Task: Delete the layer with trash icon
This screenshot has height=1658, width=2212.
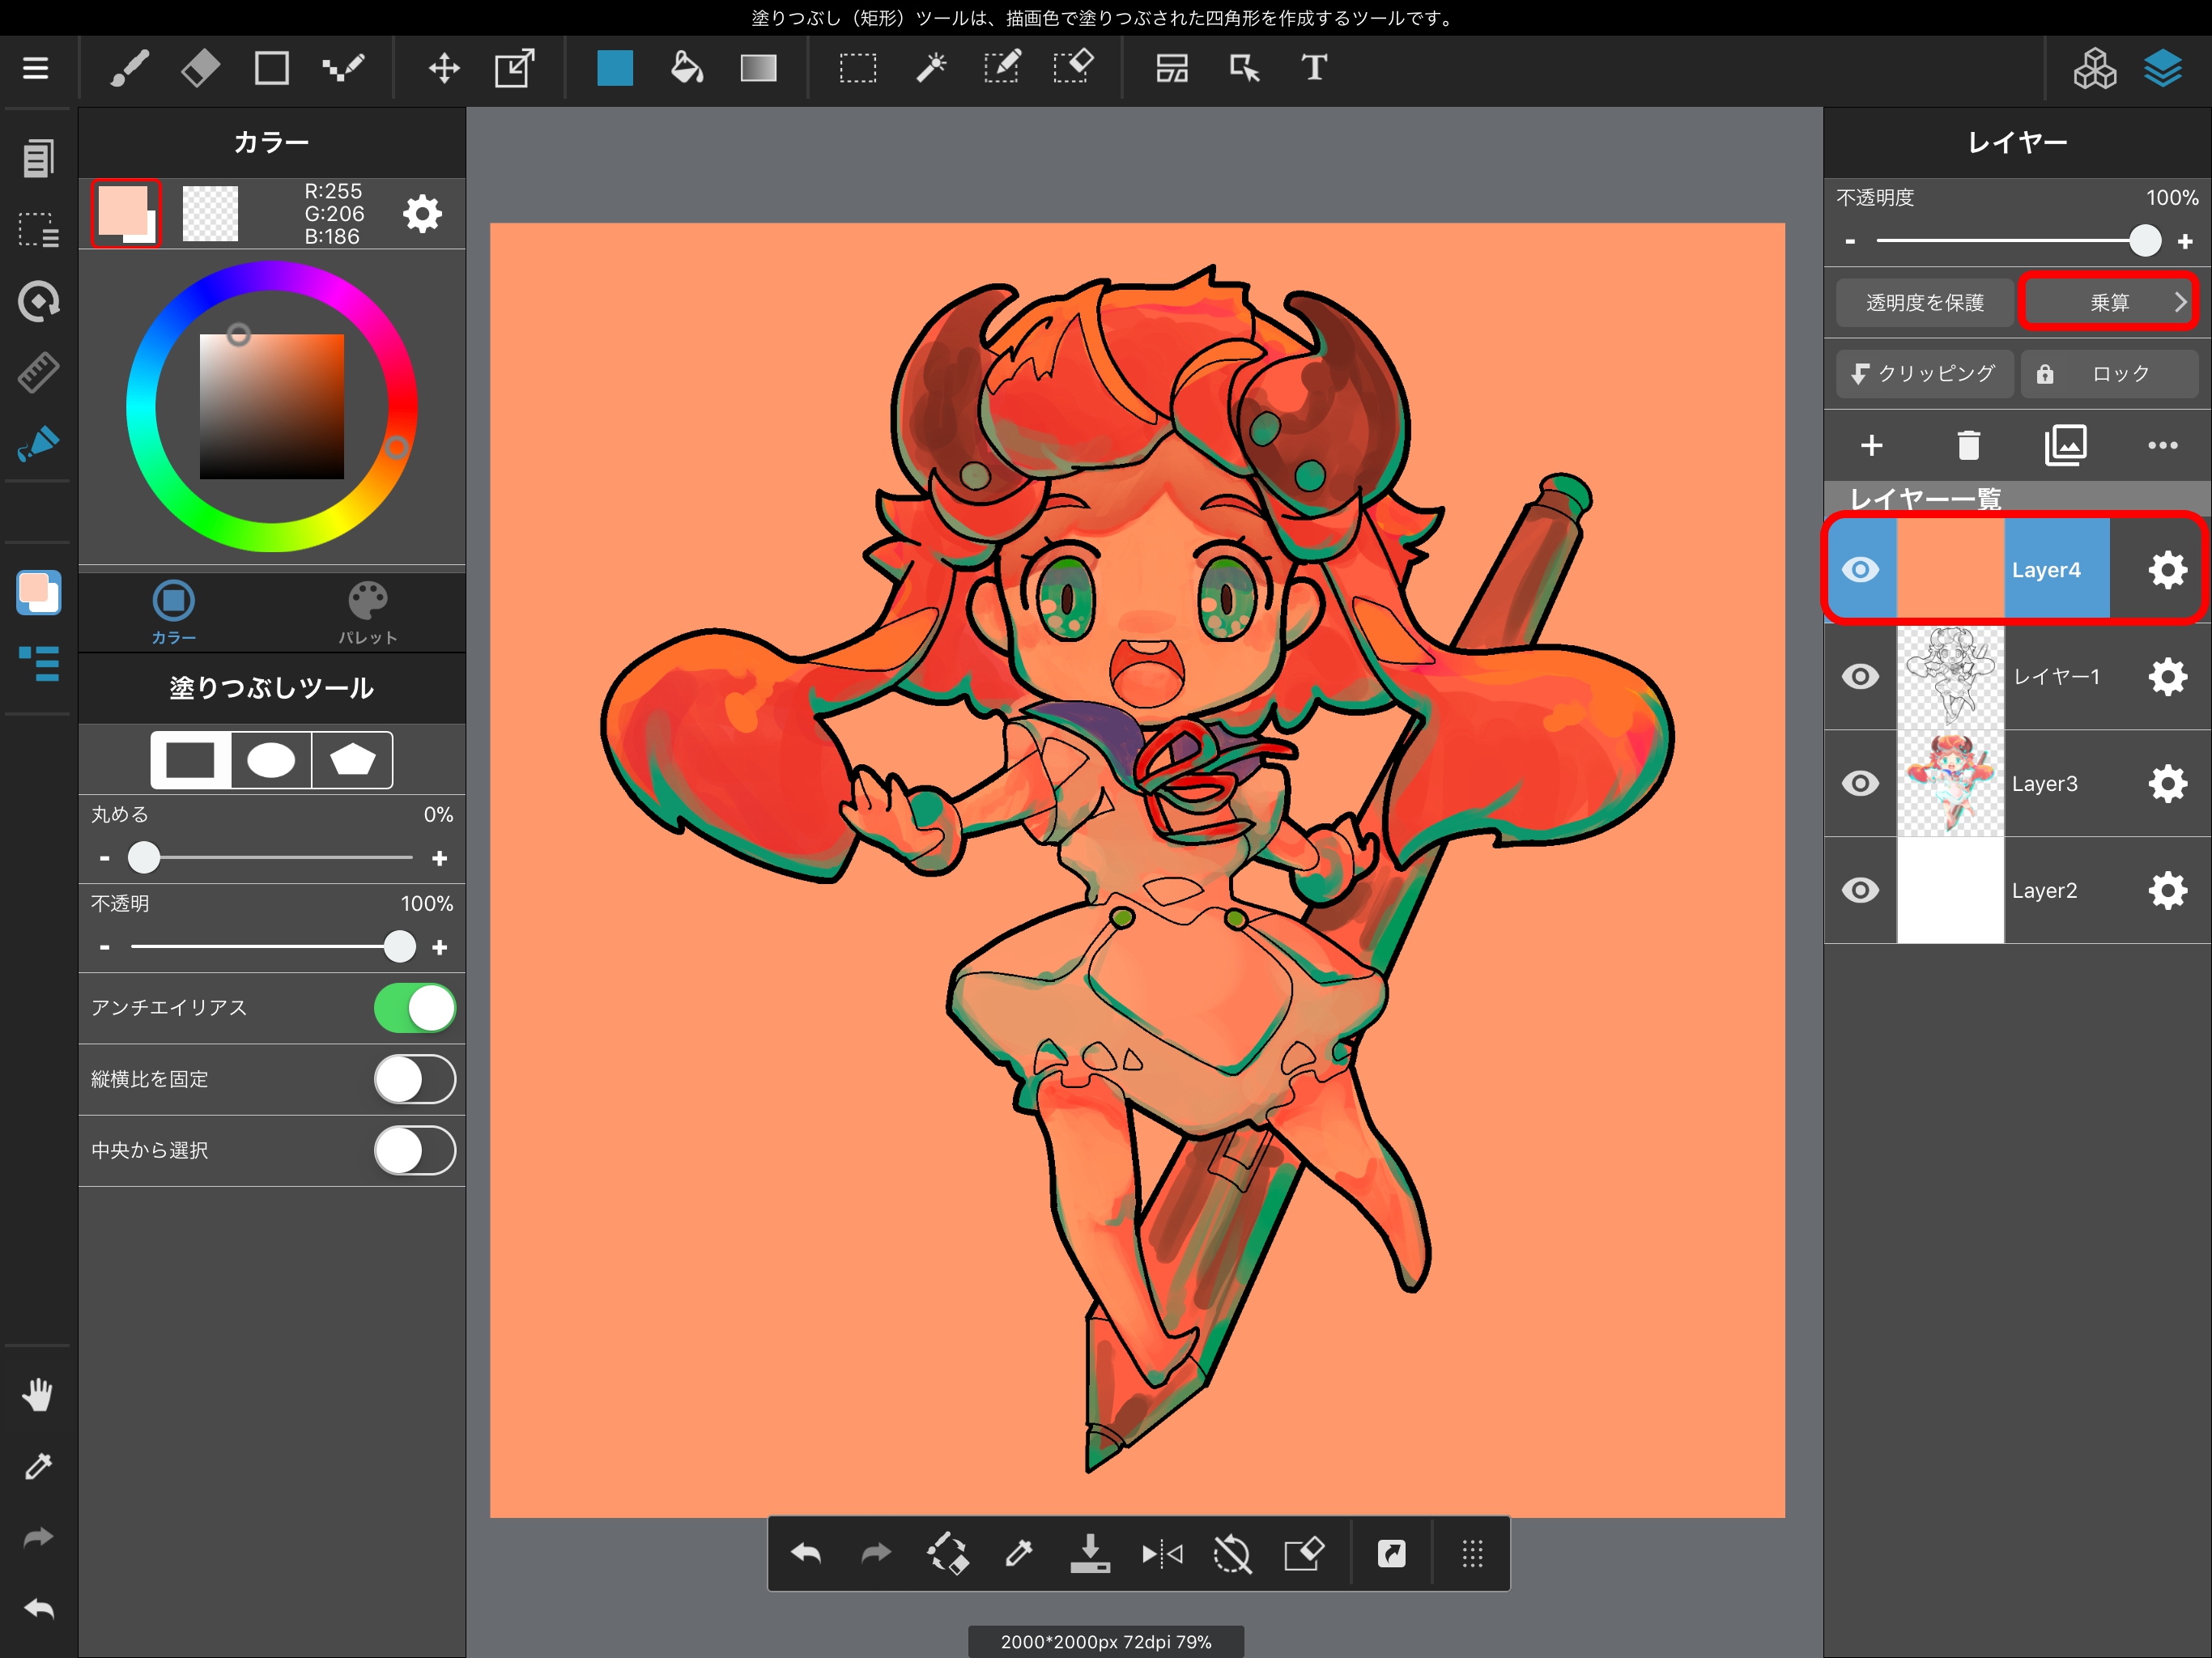Action: [x=1968, y=445]
